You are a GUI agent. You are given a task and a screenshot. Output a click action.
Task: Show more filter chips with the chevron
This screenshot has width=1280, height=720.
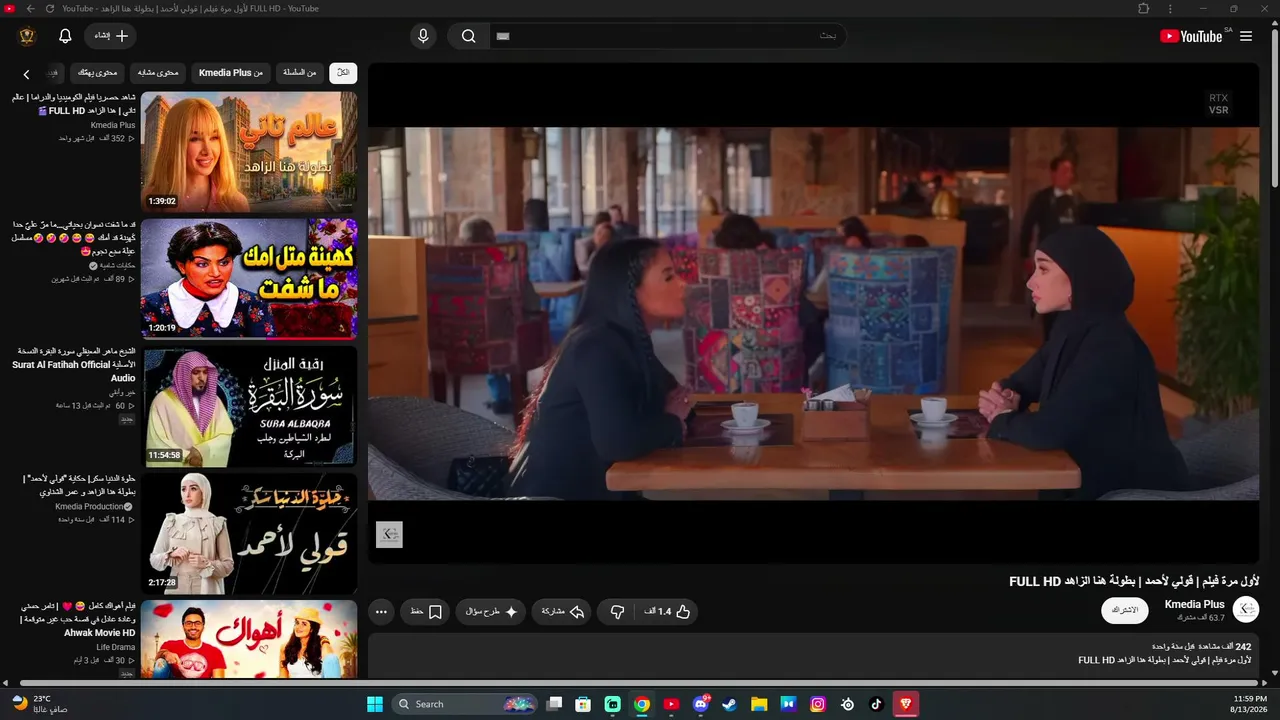pos(27,74)
